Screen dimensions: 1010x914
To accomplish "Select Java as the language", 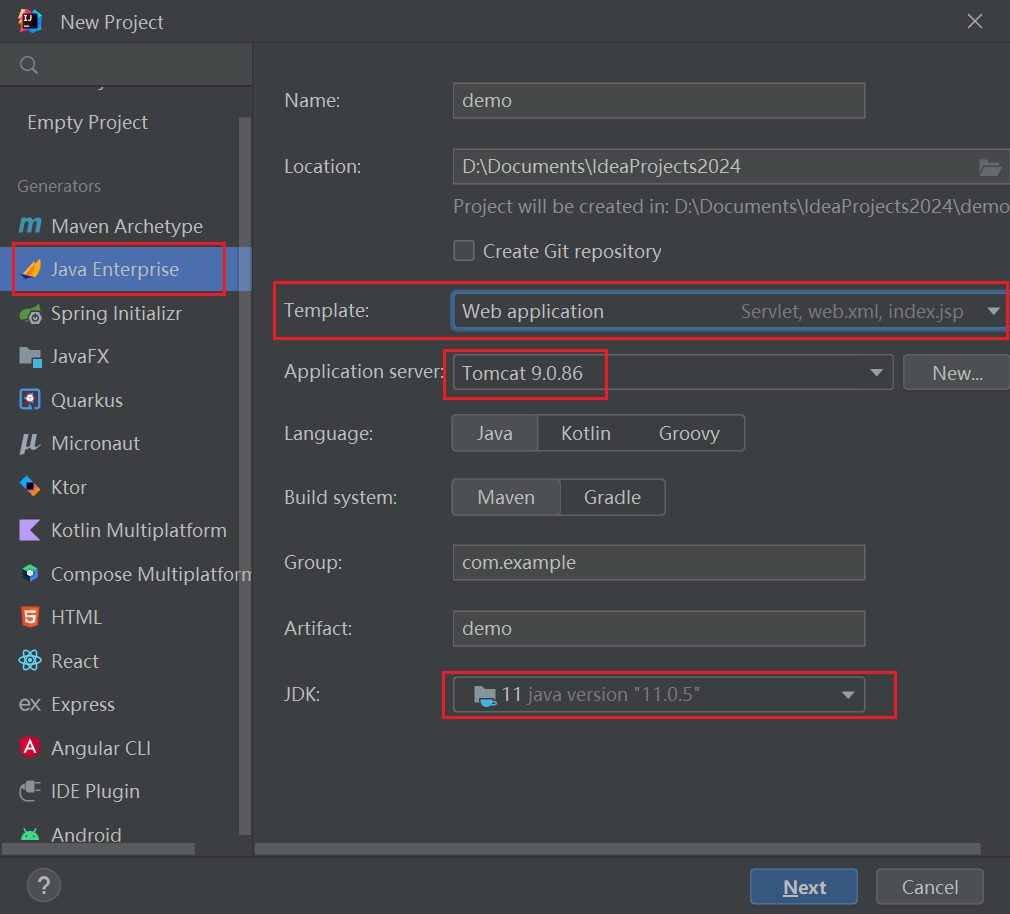I will [x=495, y=433].
